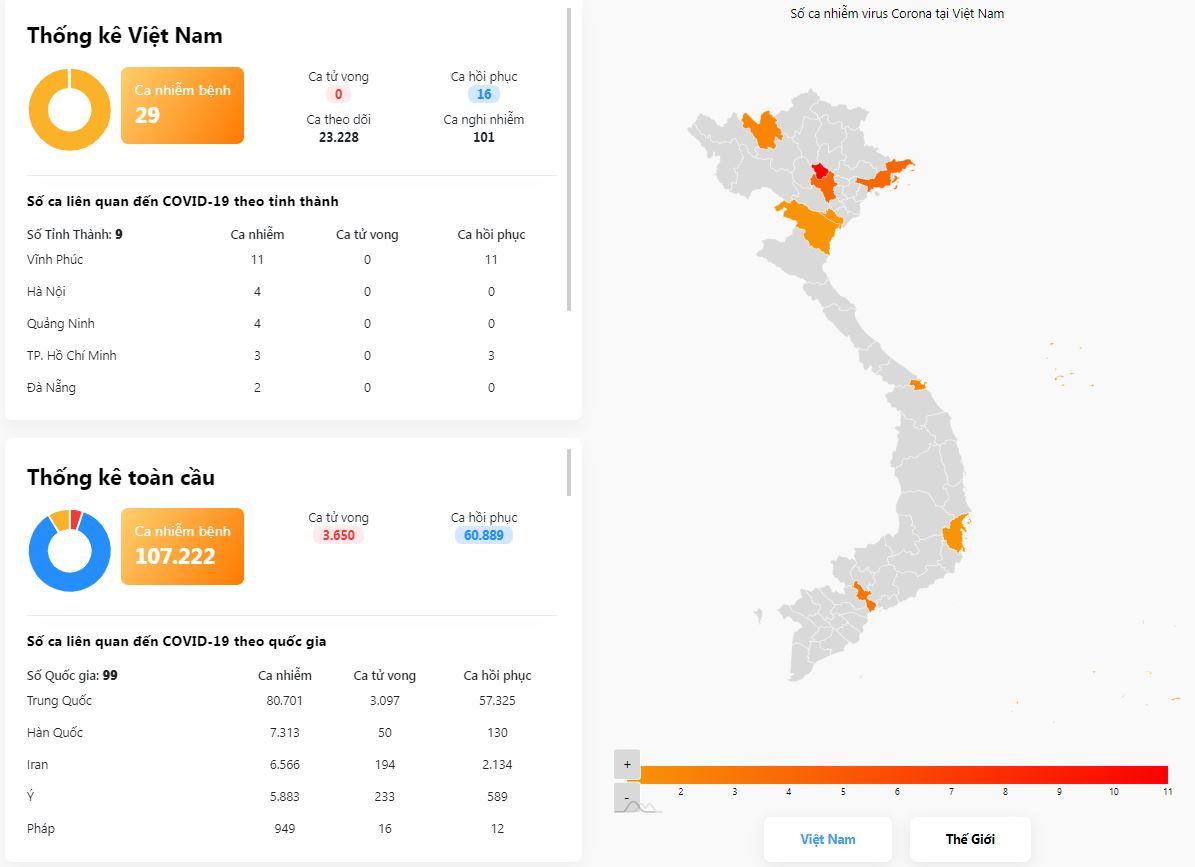
Task: Click the scrollbar of the global statistics panel
Action: pos(569,472)
